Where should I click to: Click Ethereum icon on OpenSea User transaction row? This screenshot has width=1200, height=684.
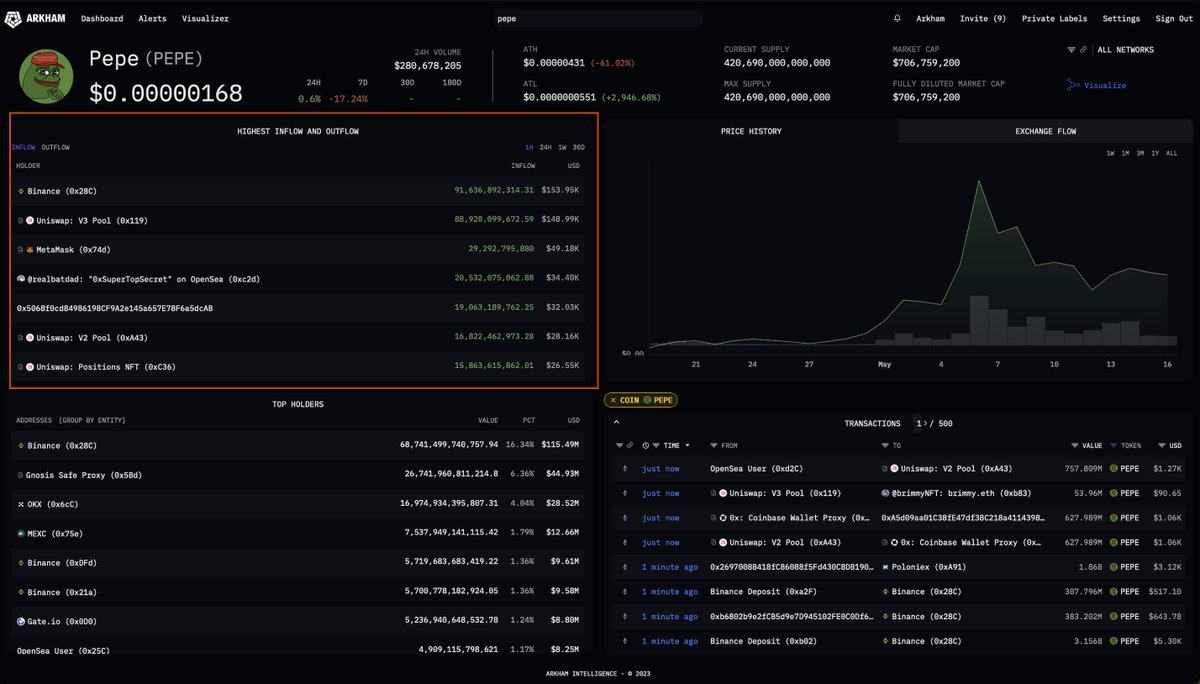(626, 468)
